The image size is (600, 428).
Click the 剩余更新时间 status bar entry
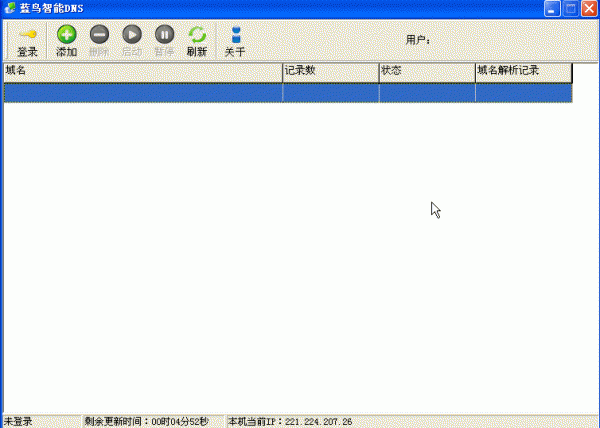[x=147, y=422]
